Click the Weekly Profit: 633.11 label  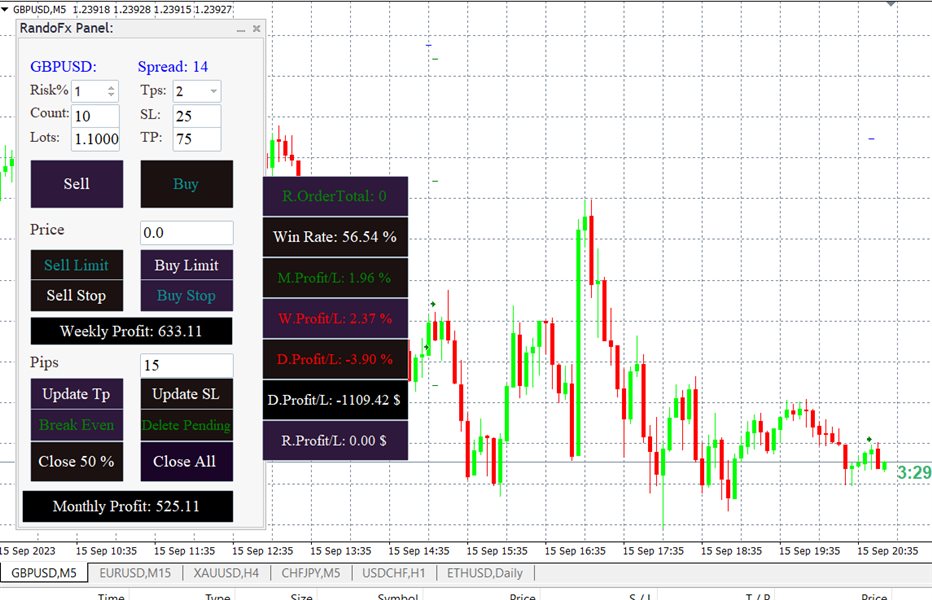point(131,331)
